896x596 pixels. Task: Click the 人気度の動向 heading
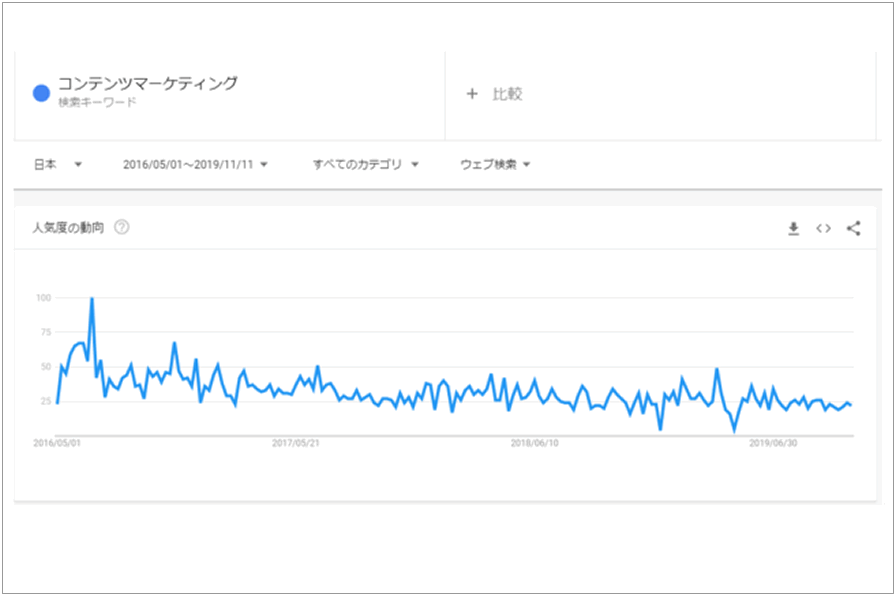coord(68,228)
